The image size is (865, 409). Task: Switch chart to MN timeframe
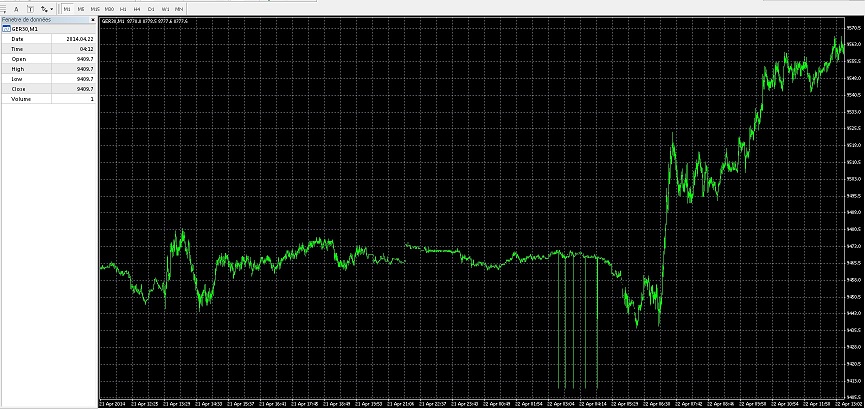tap(179, 9)
